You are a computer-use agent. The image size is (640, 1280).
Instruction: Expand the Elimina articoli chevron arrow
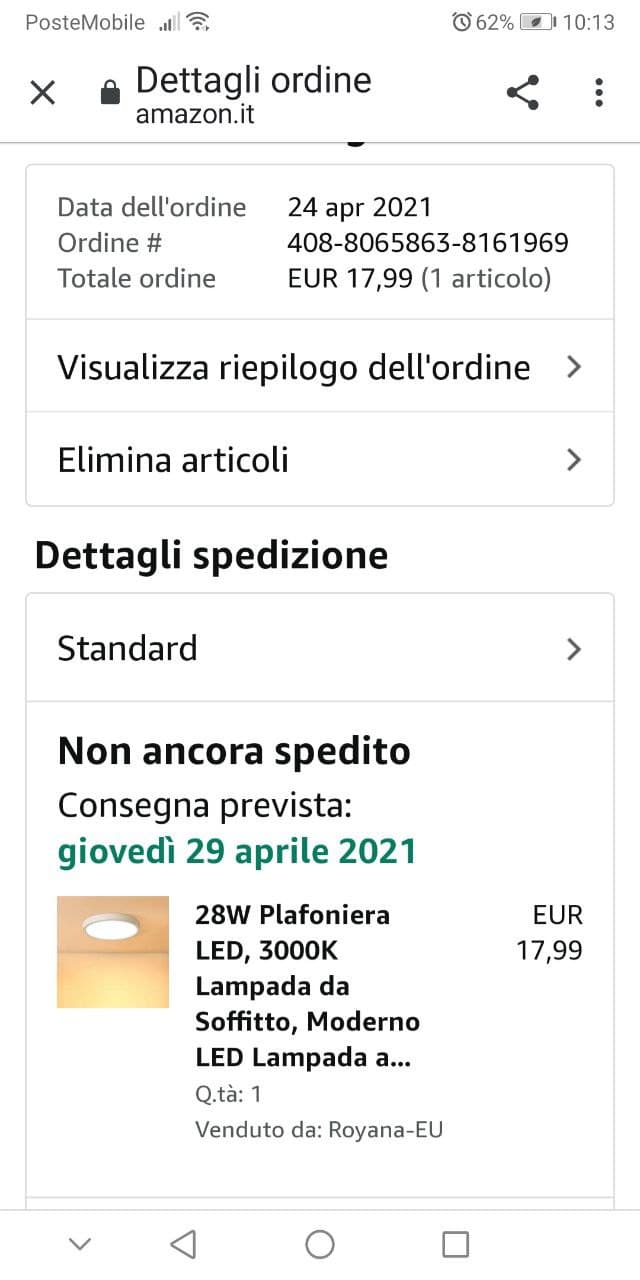point(573,460)
